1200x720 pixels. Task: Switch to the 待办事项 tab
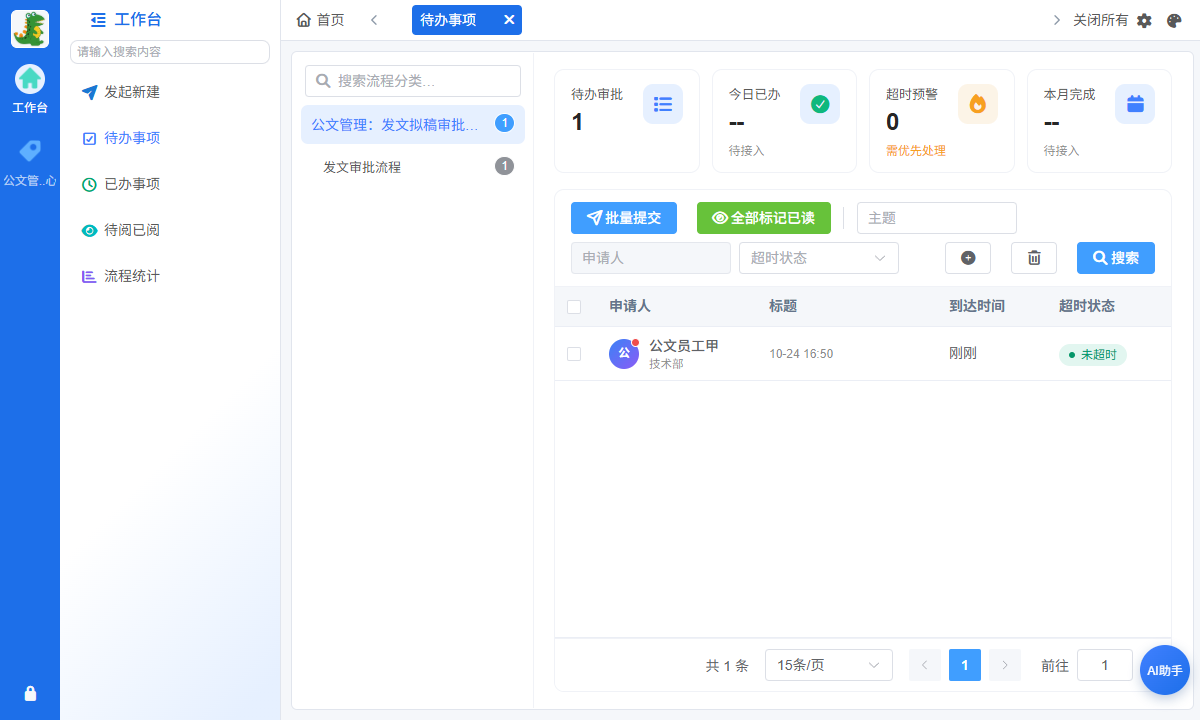pyautogui.click(x=449, y=20)
